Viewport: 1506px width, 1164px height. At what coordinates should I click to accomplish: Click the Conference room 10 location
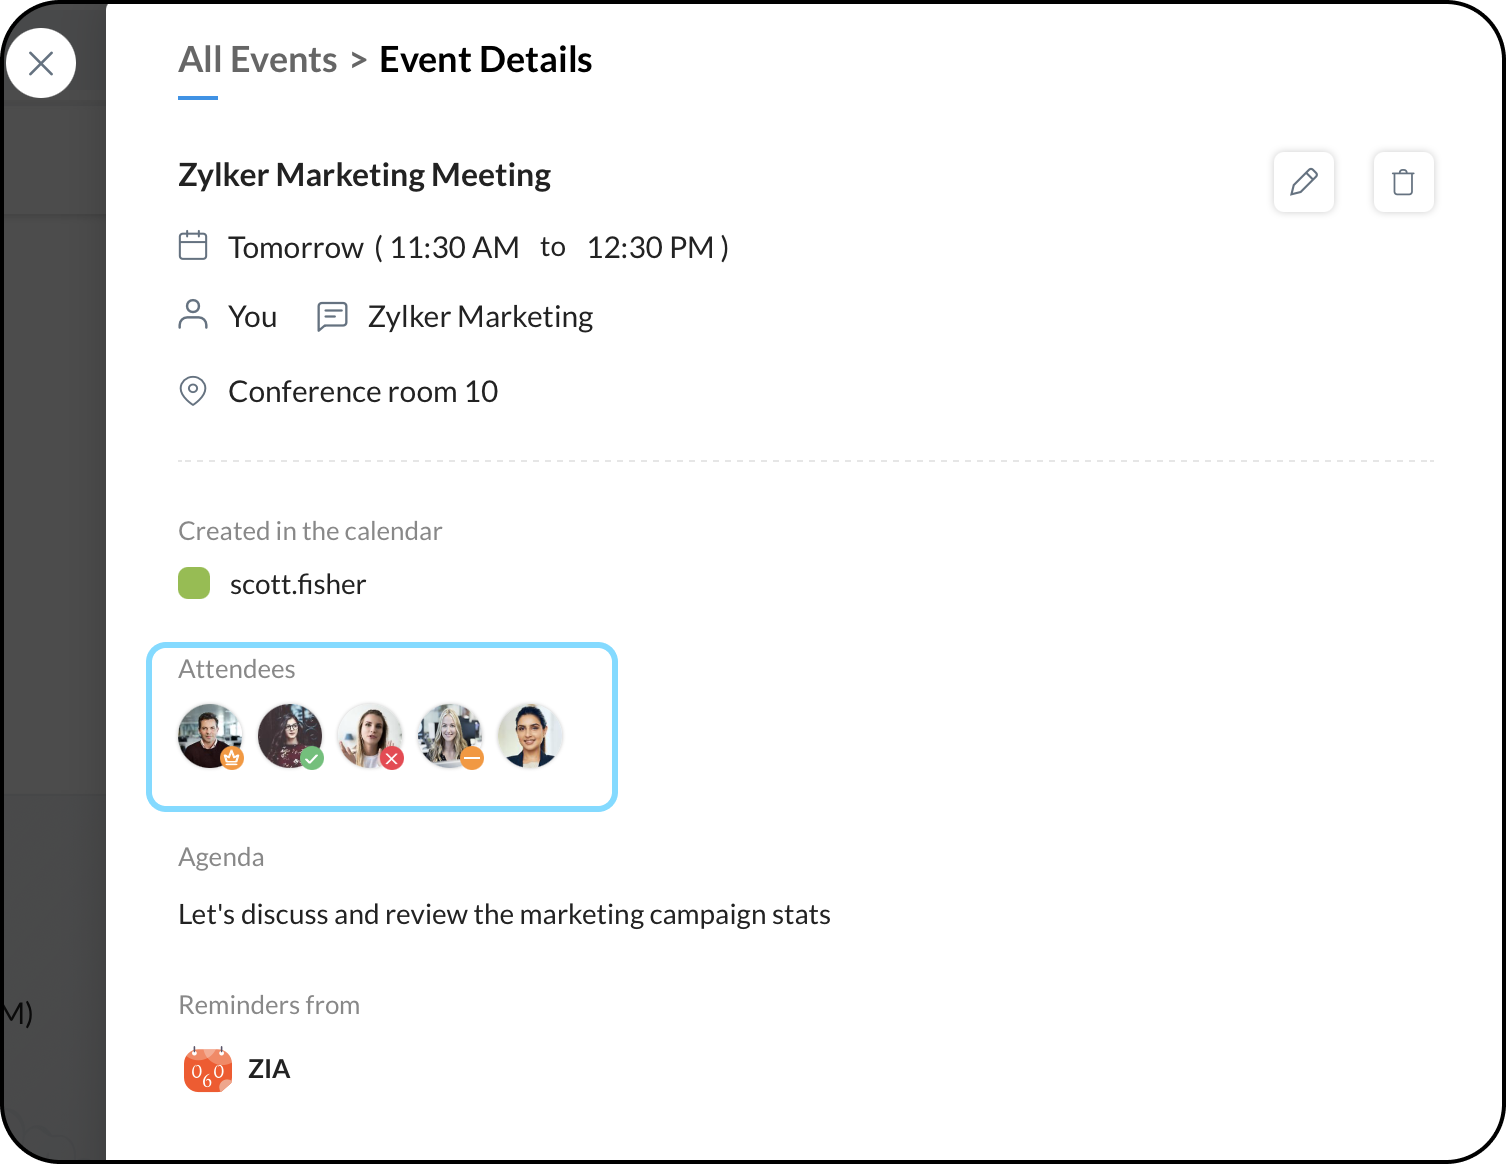tap(363, 392)
